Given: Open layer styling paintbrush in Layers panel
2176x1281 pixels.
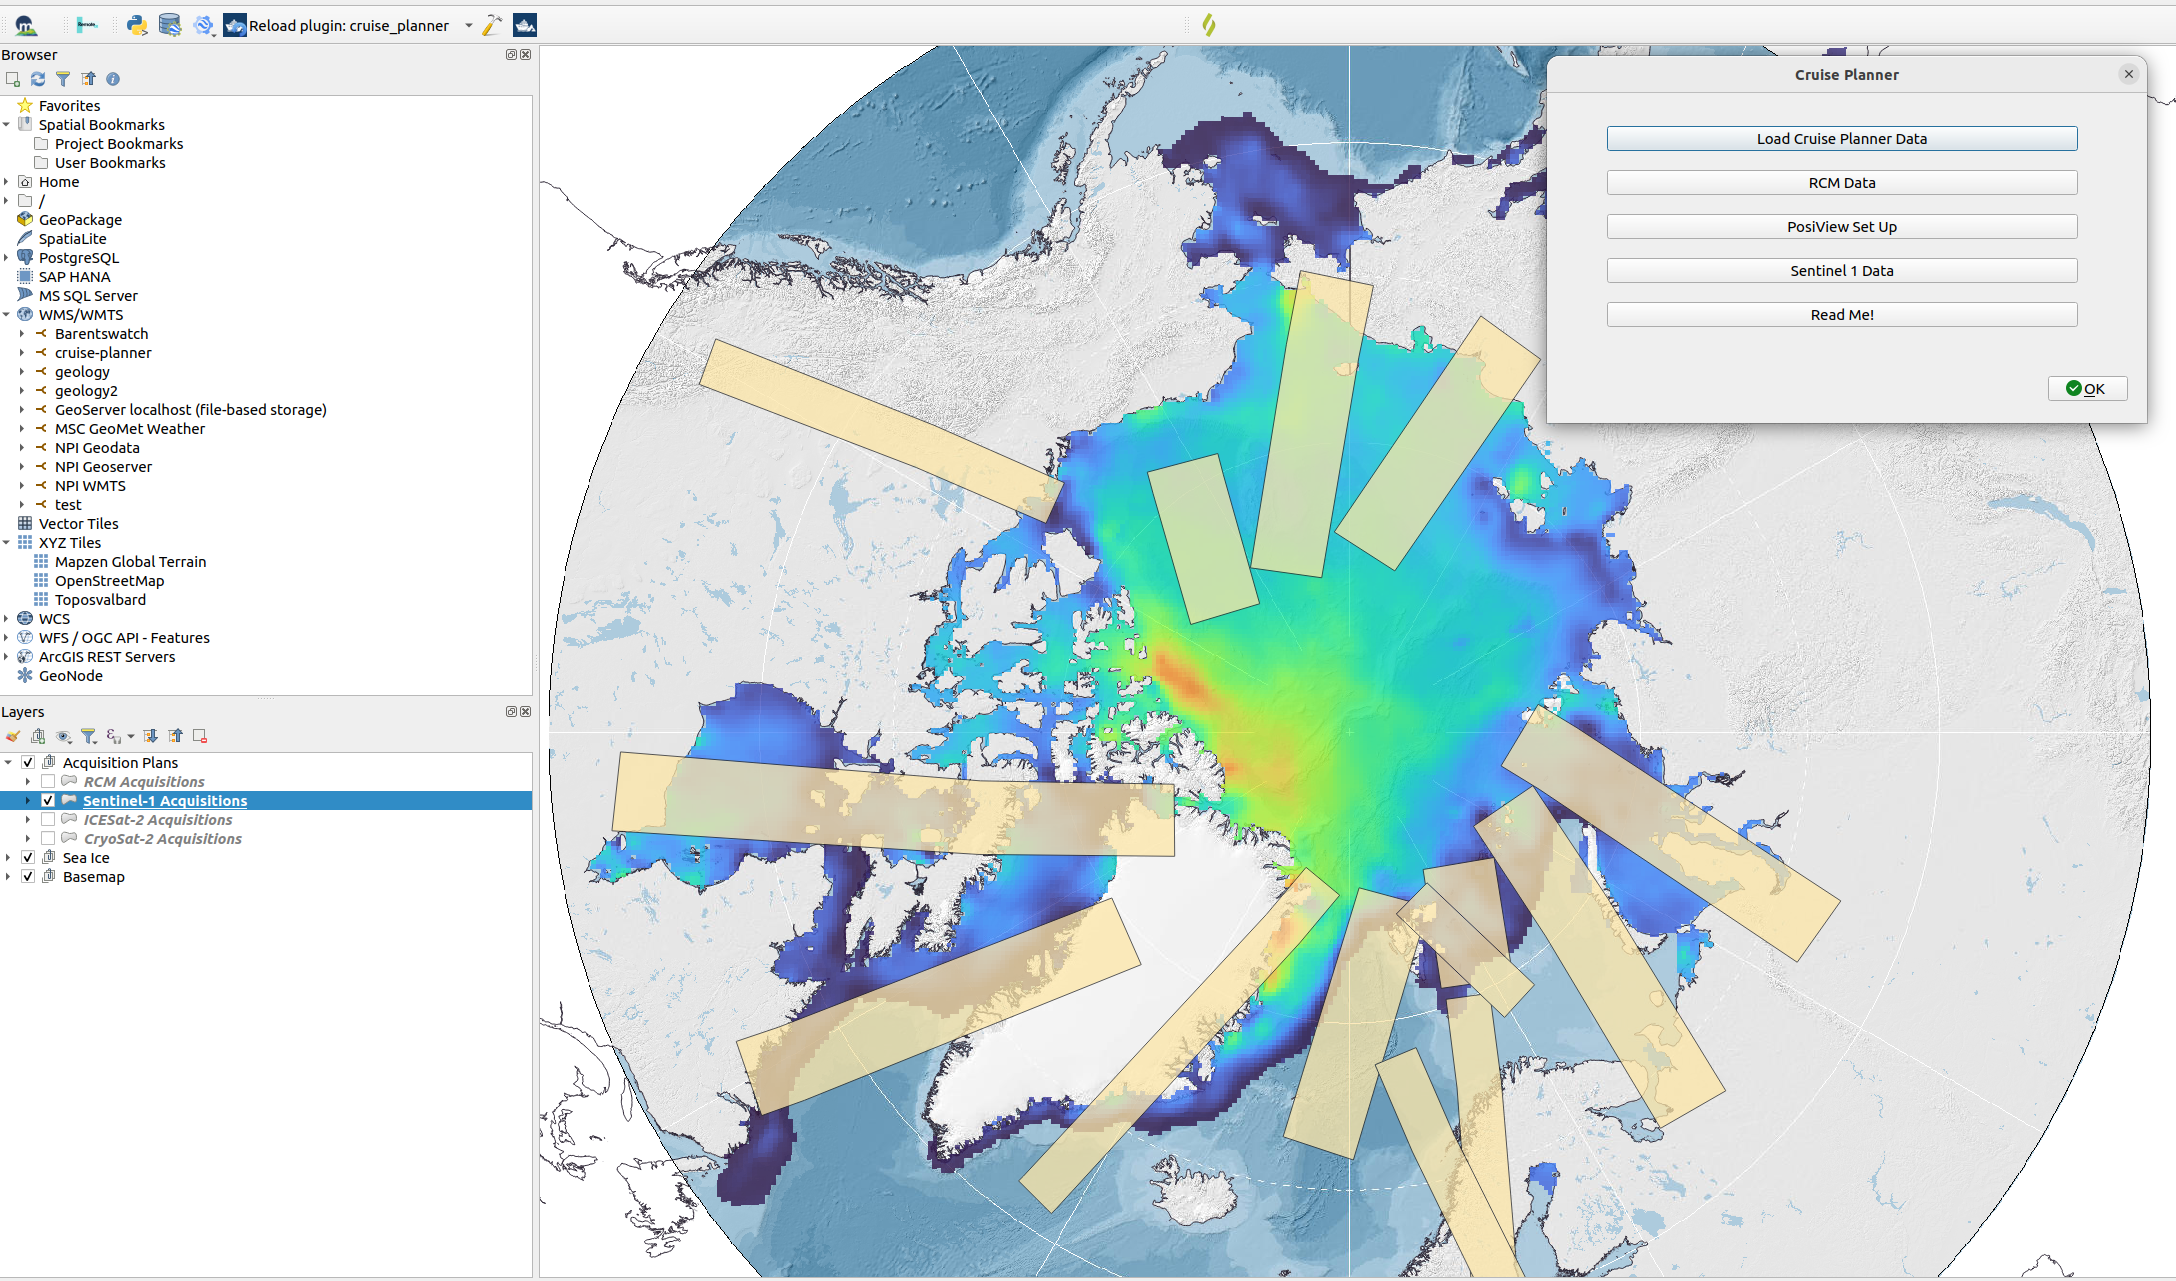Looking at the screenshot, I should pyautogui.click(x=13, y=737).
